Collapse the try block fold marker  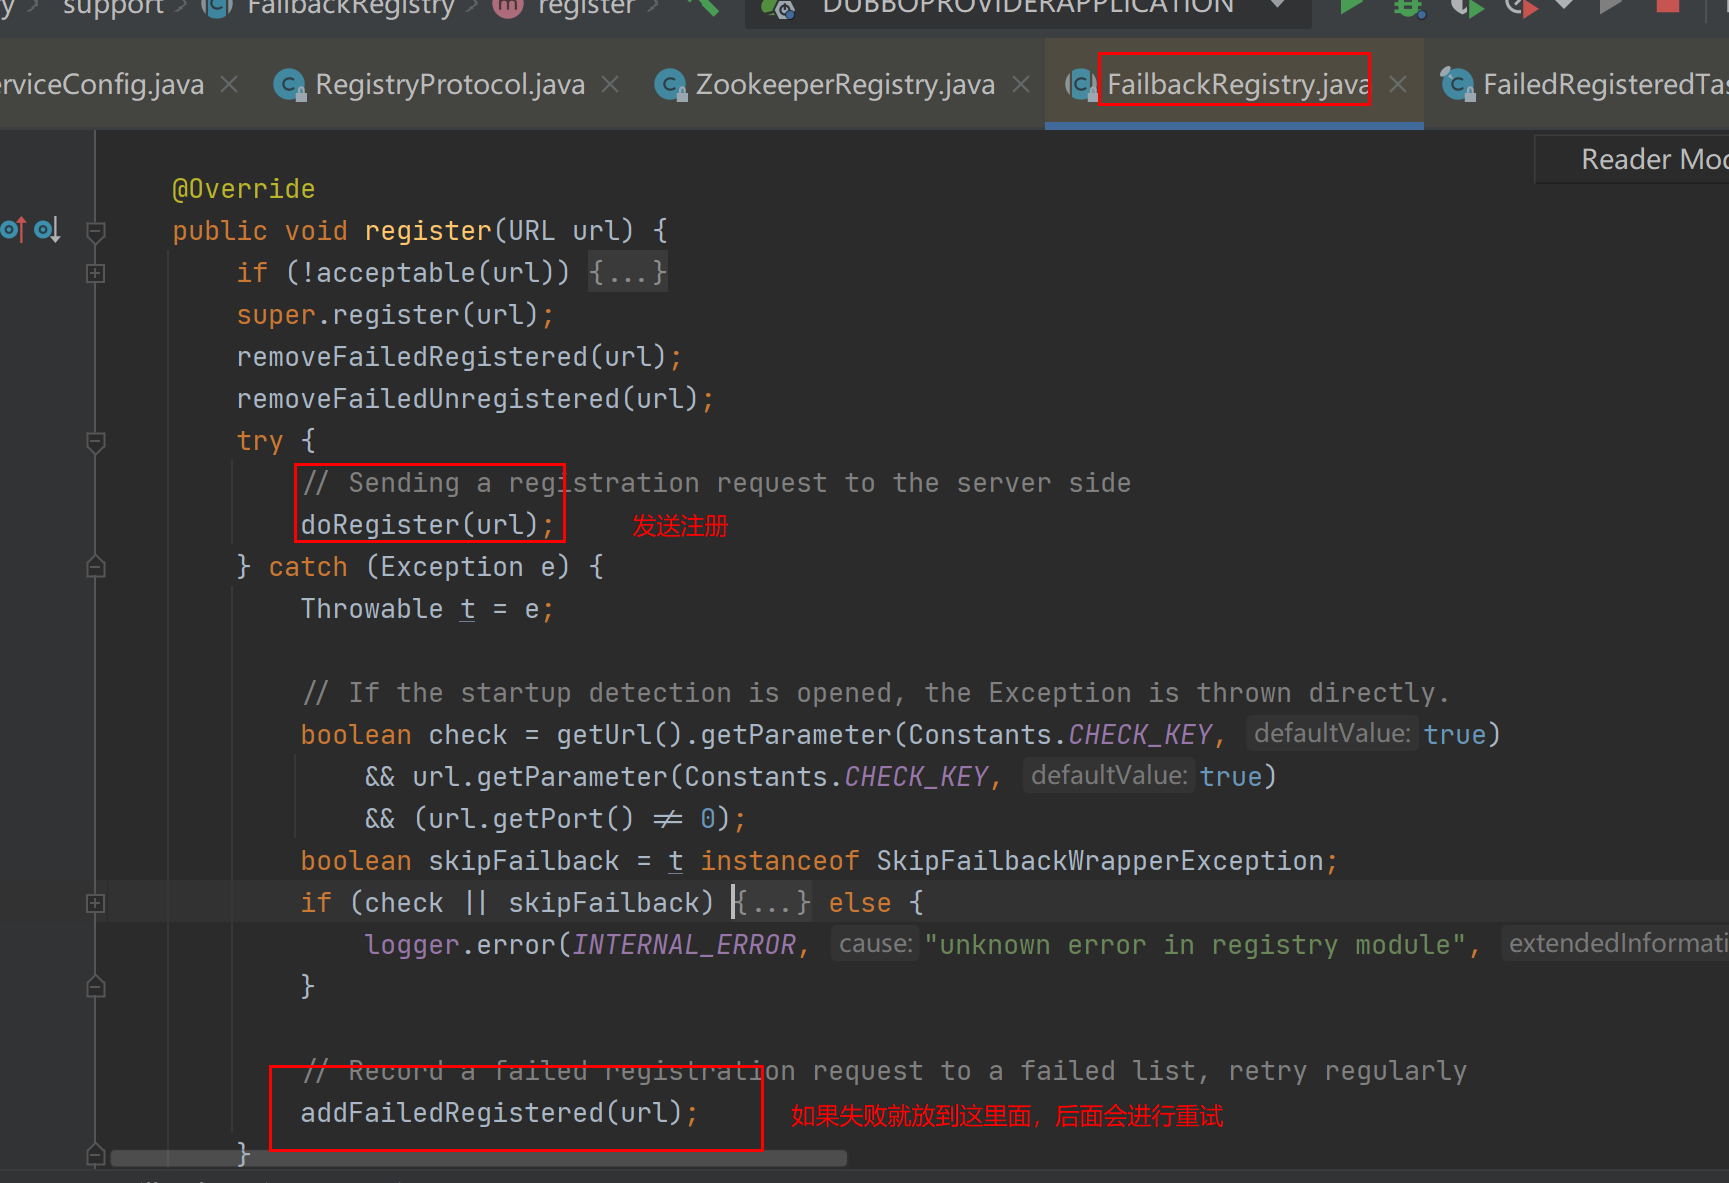coord(96,442)
